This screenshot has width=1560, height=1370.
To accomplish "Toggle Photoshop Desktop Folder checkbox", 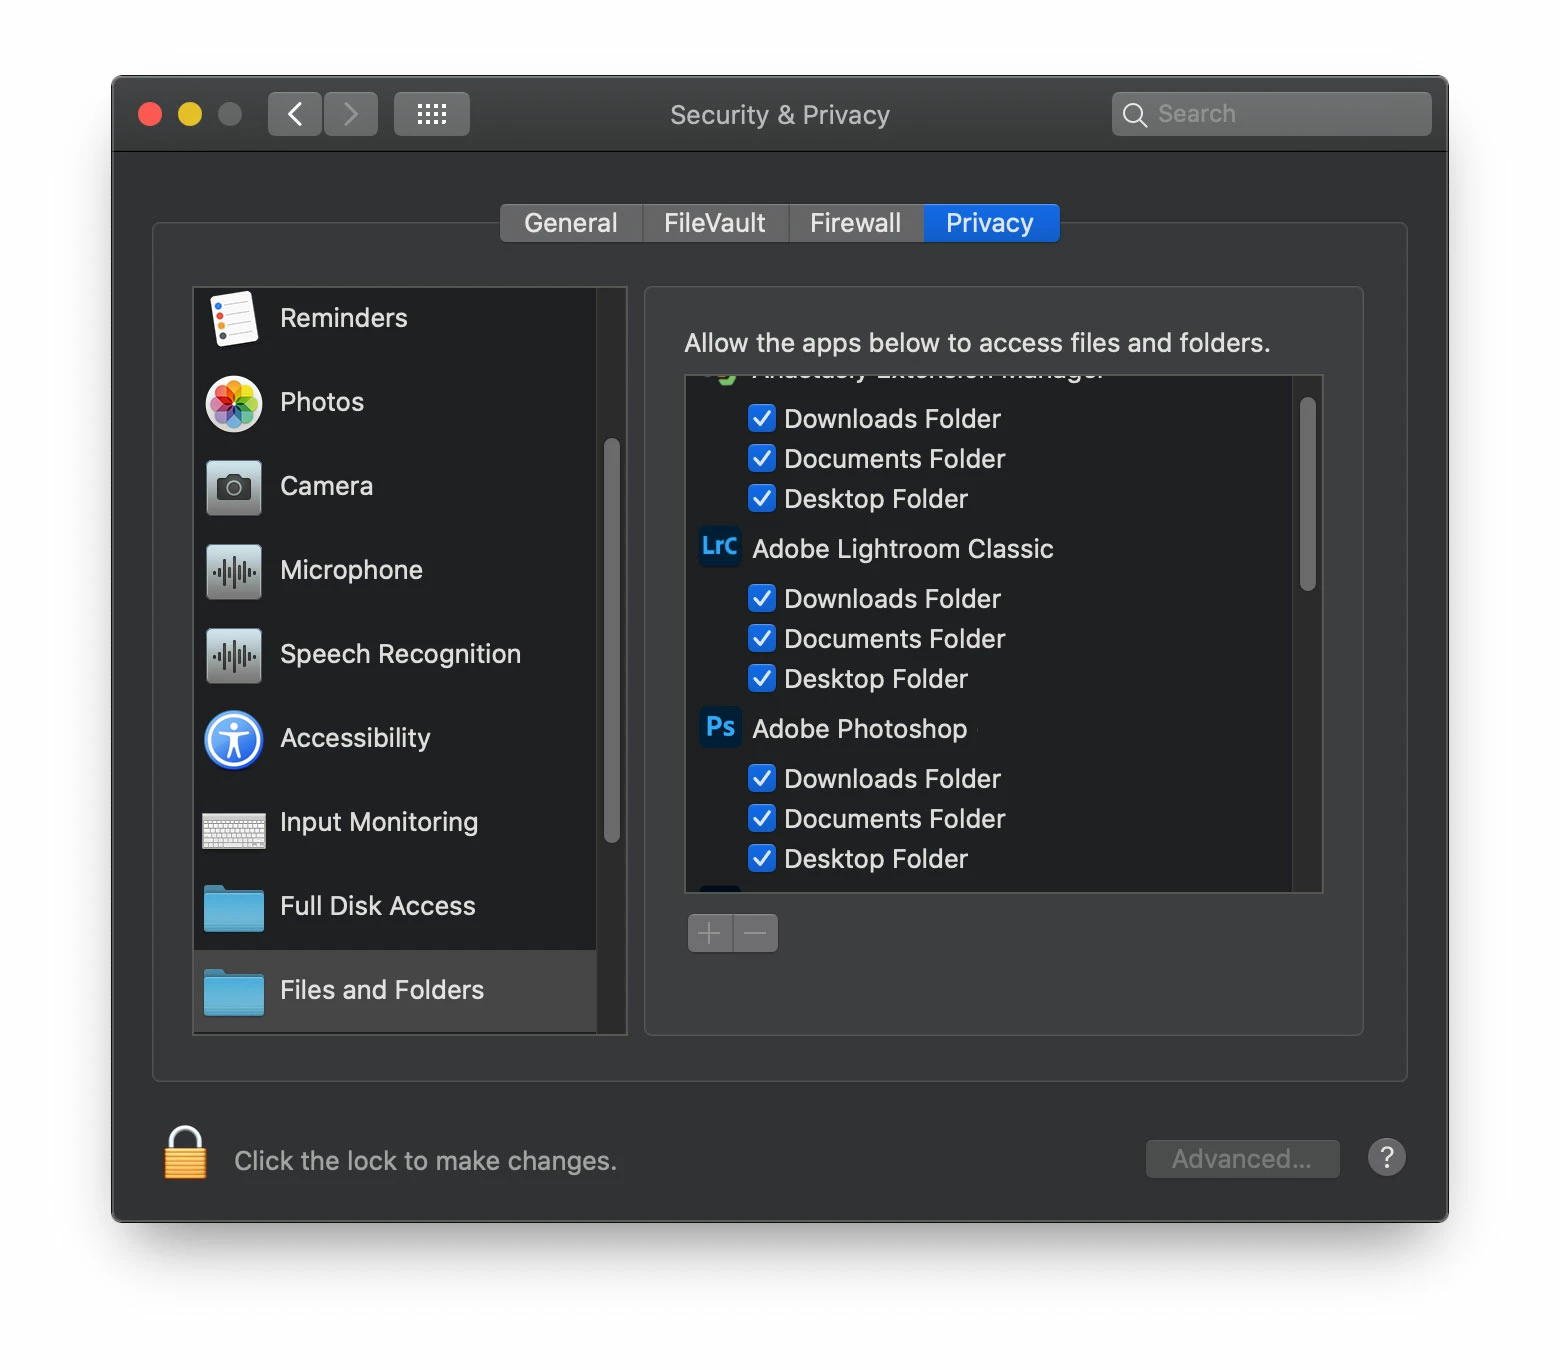I will click(x=762, y=858).
